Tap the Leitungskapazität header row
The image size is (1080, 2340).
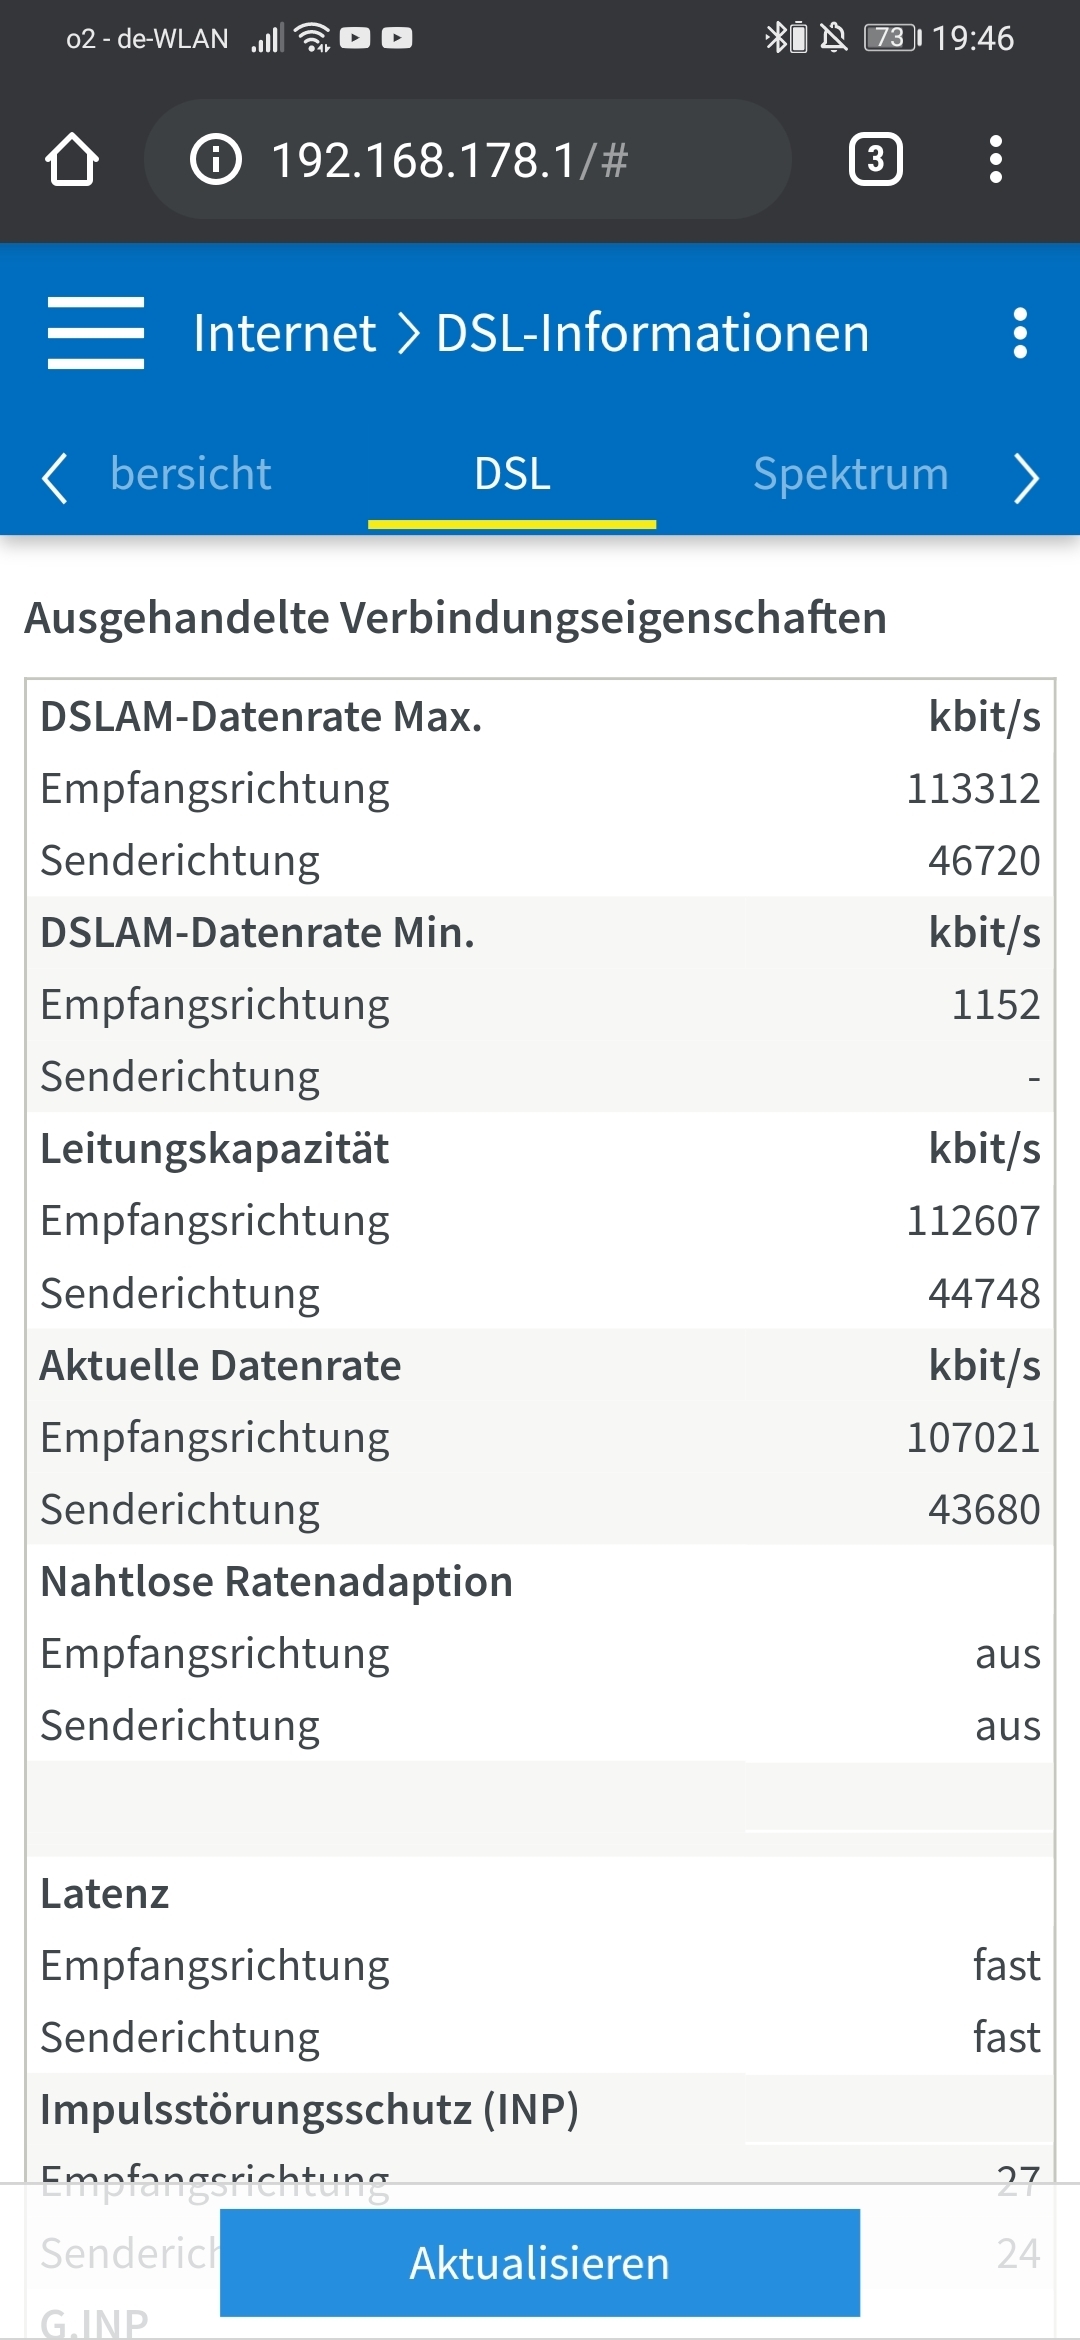point(540,1149)
